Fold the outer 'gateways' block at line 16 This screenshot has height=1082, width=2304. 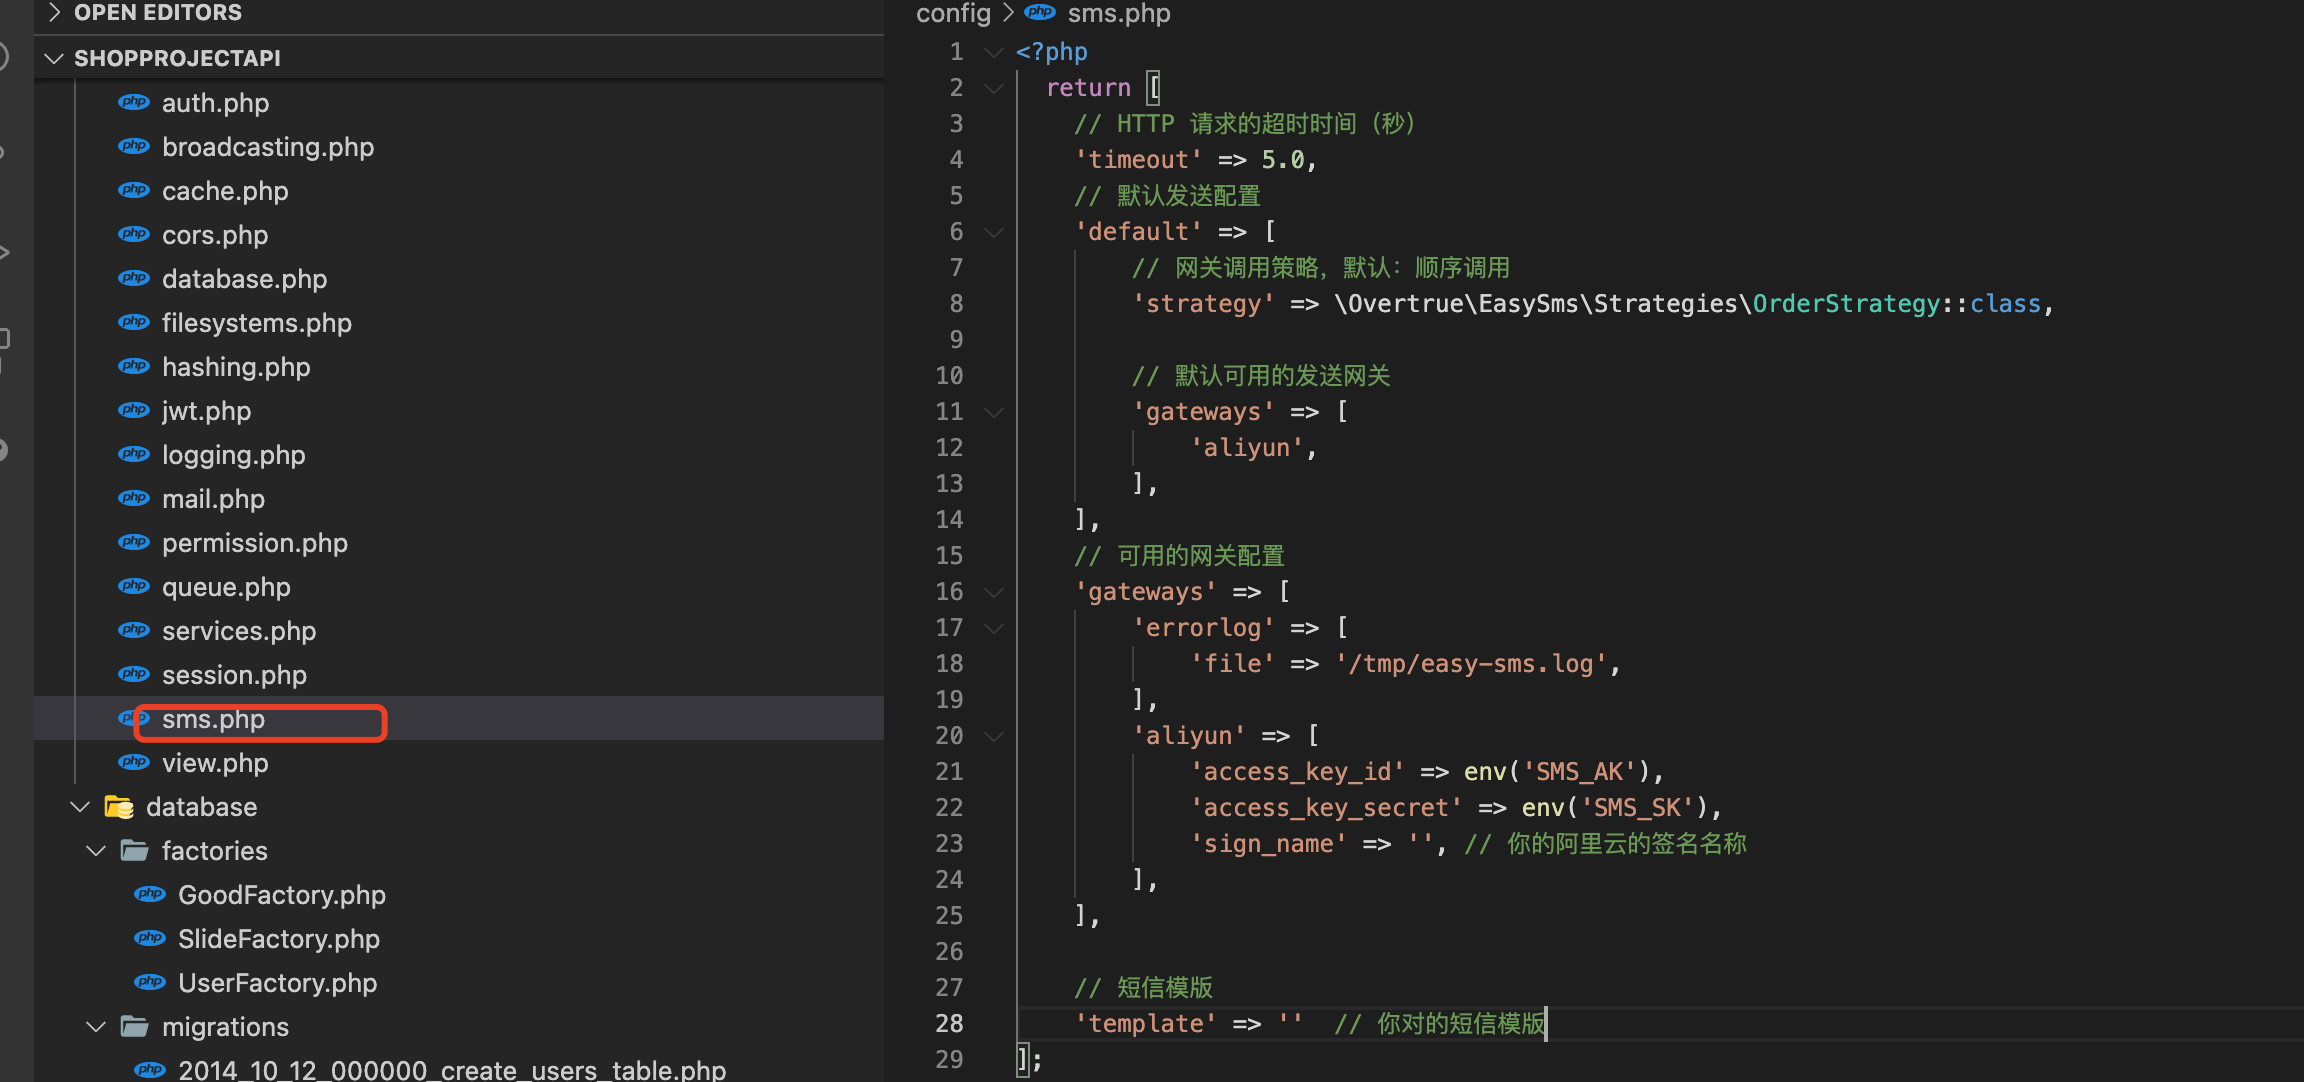tap(993, 592)
